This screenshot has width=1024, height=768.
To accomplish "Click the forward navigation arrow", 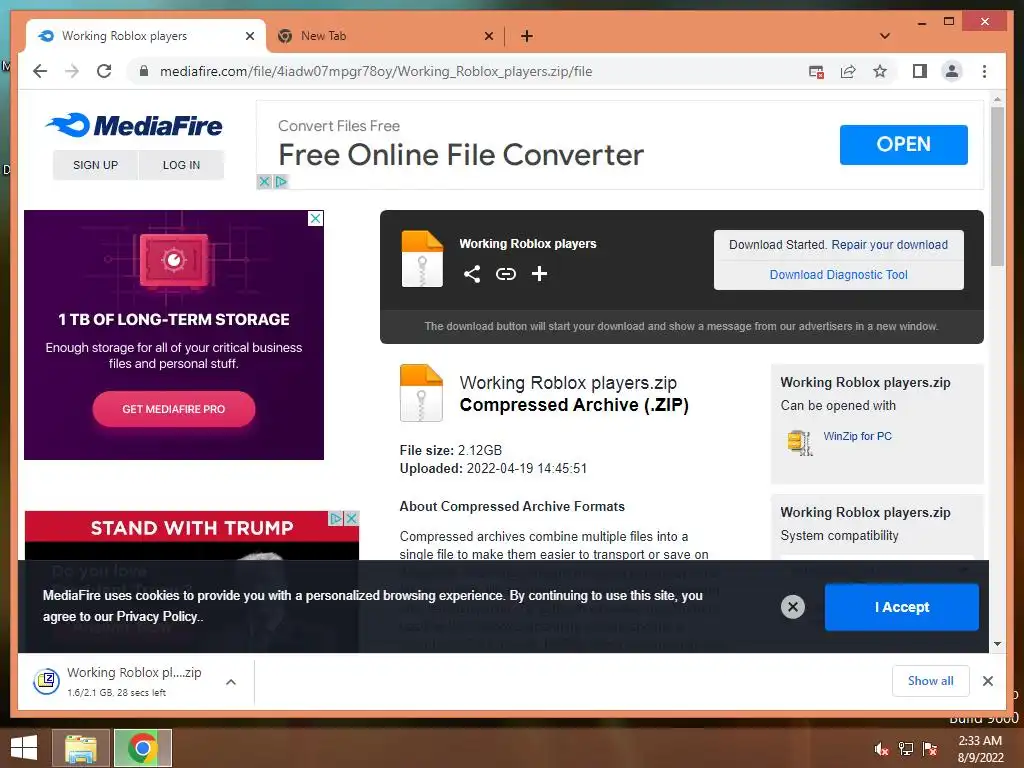I will point(72,71).
